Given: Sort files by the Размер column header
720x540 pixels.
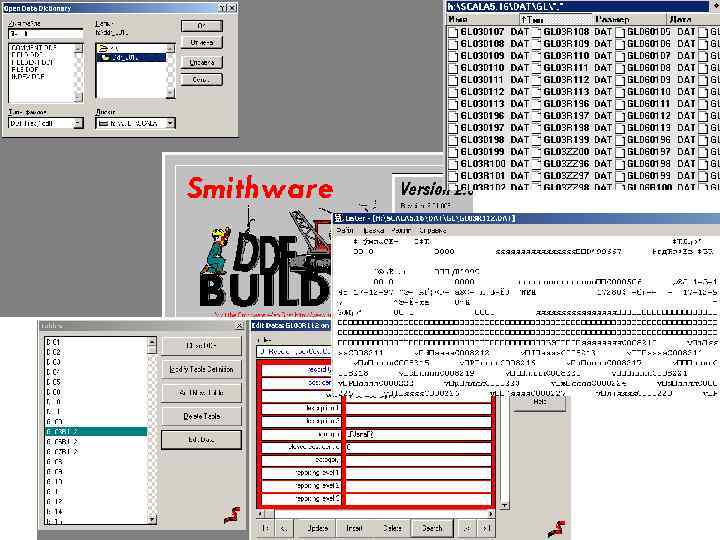Looking at the screenshot, I should click(630, 19).
